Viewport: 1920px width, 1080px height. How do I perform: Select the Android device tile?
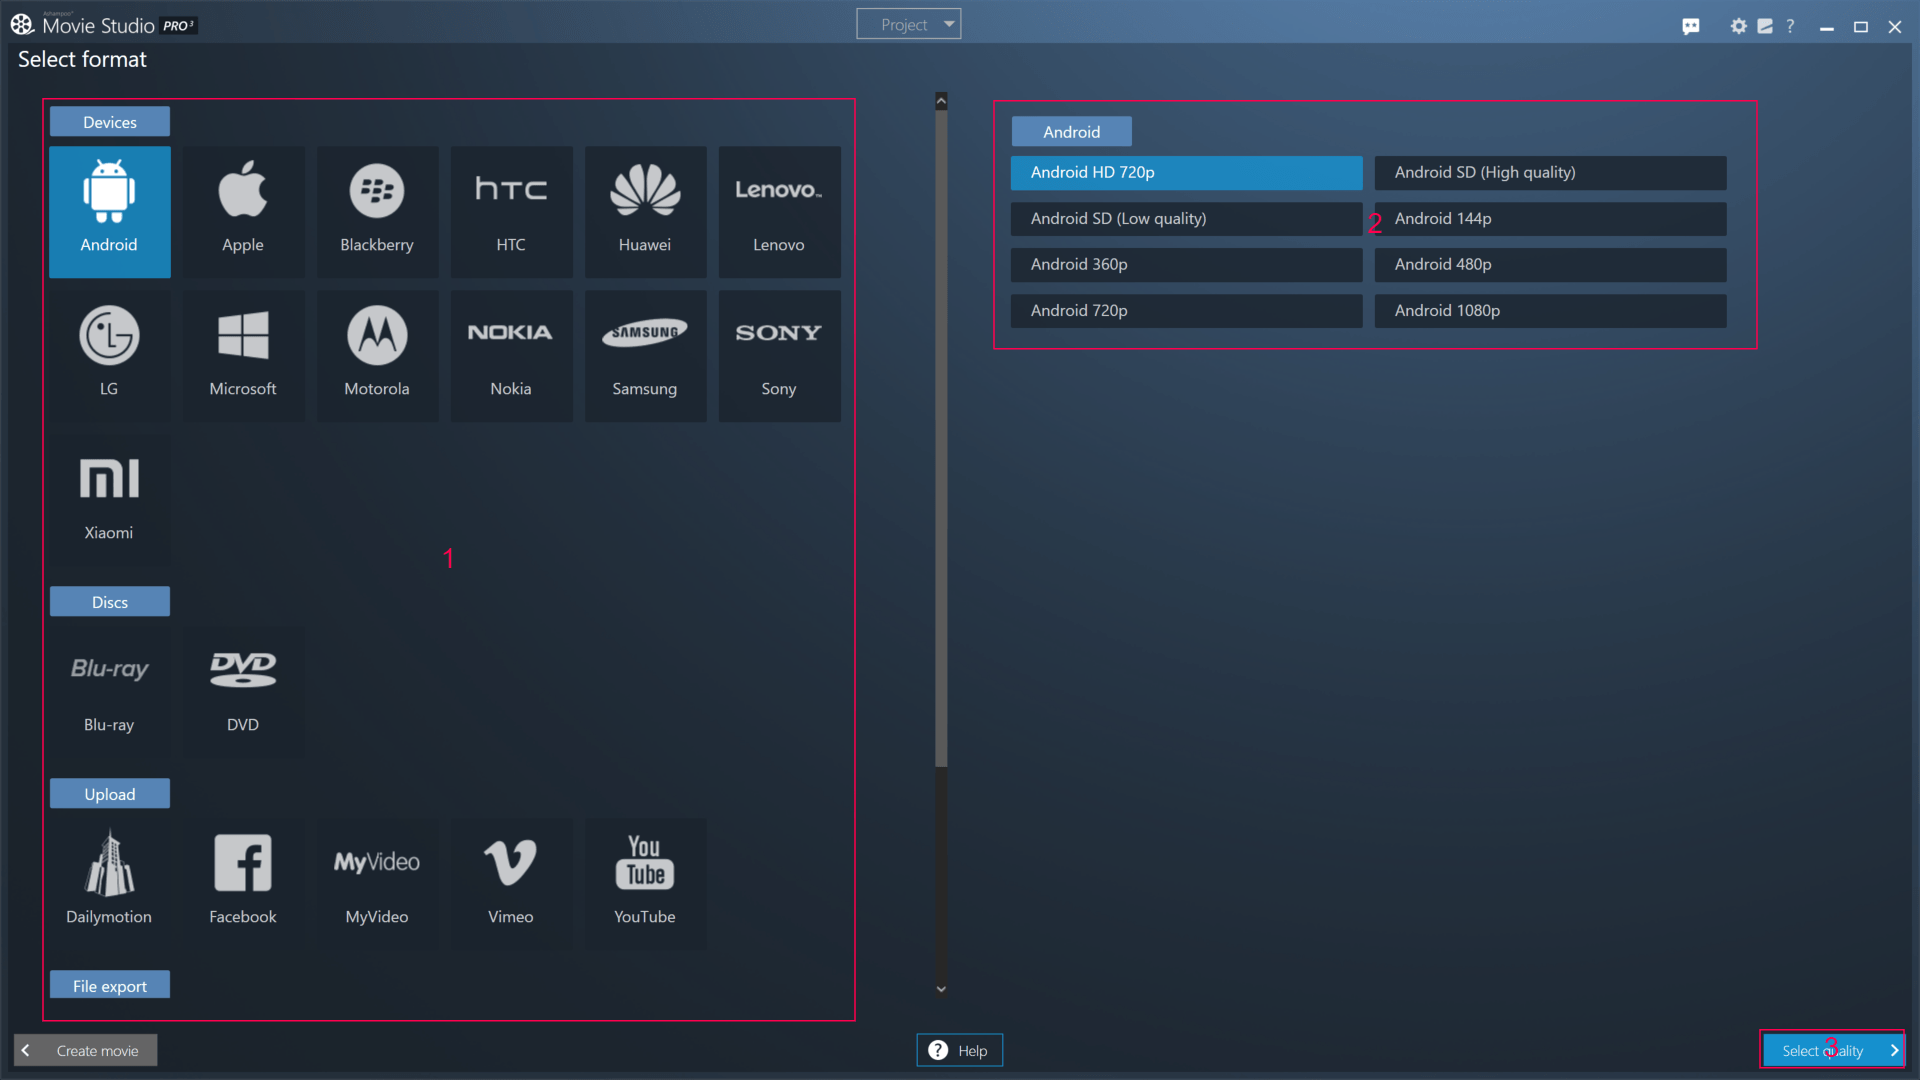(109, 212)
